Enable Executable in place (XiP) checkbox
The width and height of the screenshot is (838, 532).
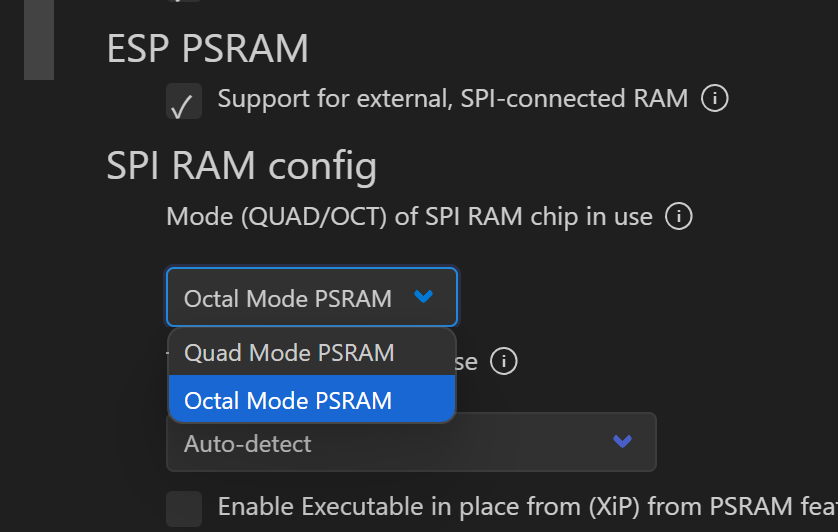point(184,507)
